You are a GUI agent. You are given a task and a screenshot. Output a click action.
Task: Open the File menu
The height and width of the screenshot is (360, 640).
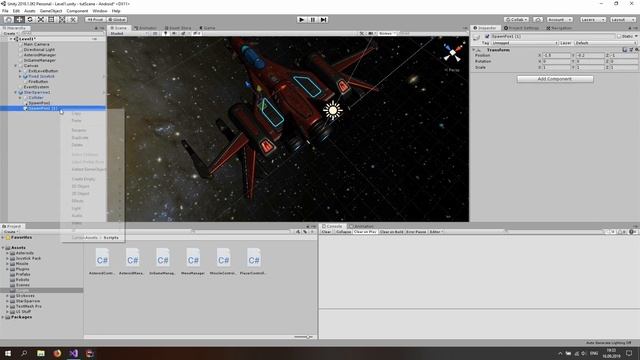5,11
